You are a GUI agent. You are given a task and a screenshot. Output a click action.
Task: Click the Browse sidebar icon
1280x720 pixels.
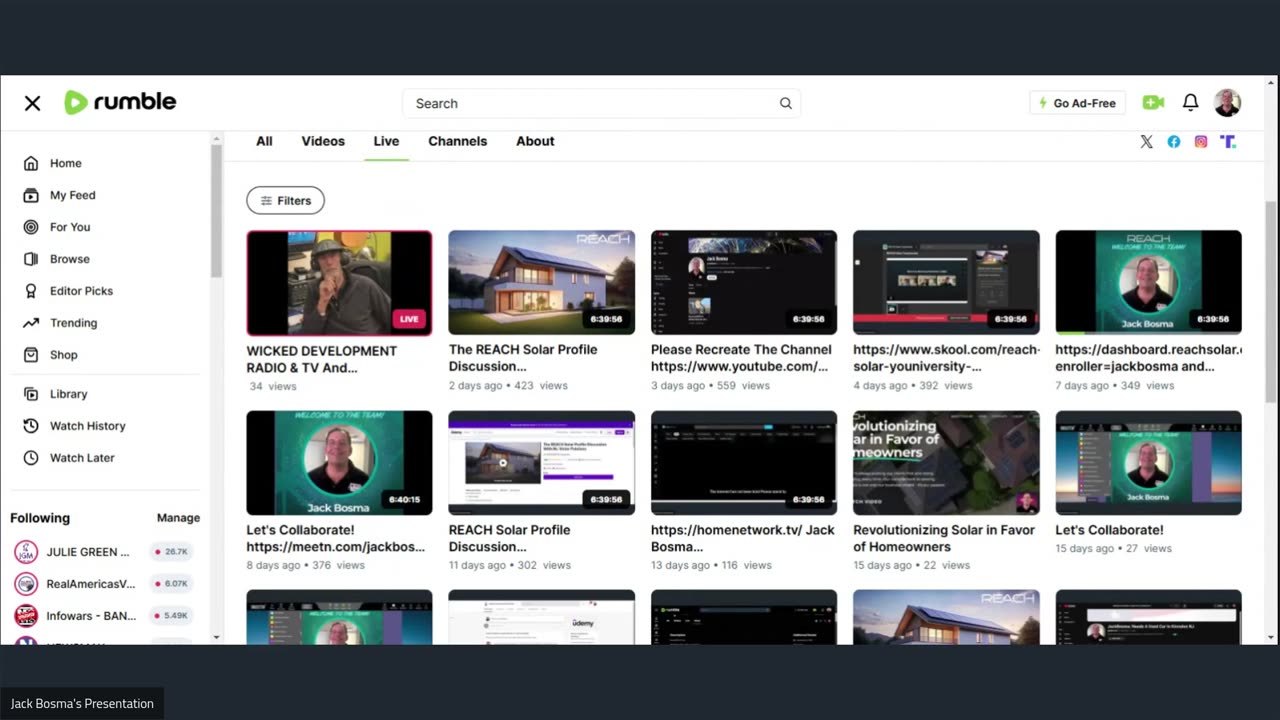pyautogui.click(x=31, y=259)
